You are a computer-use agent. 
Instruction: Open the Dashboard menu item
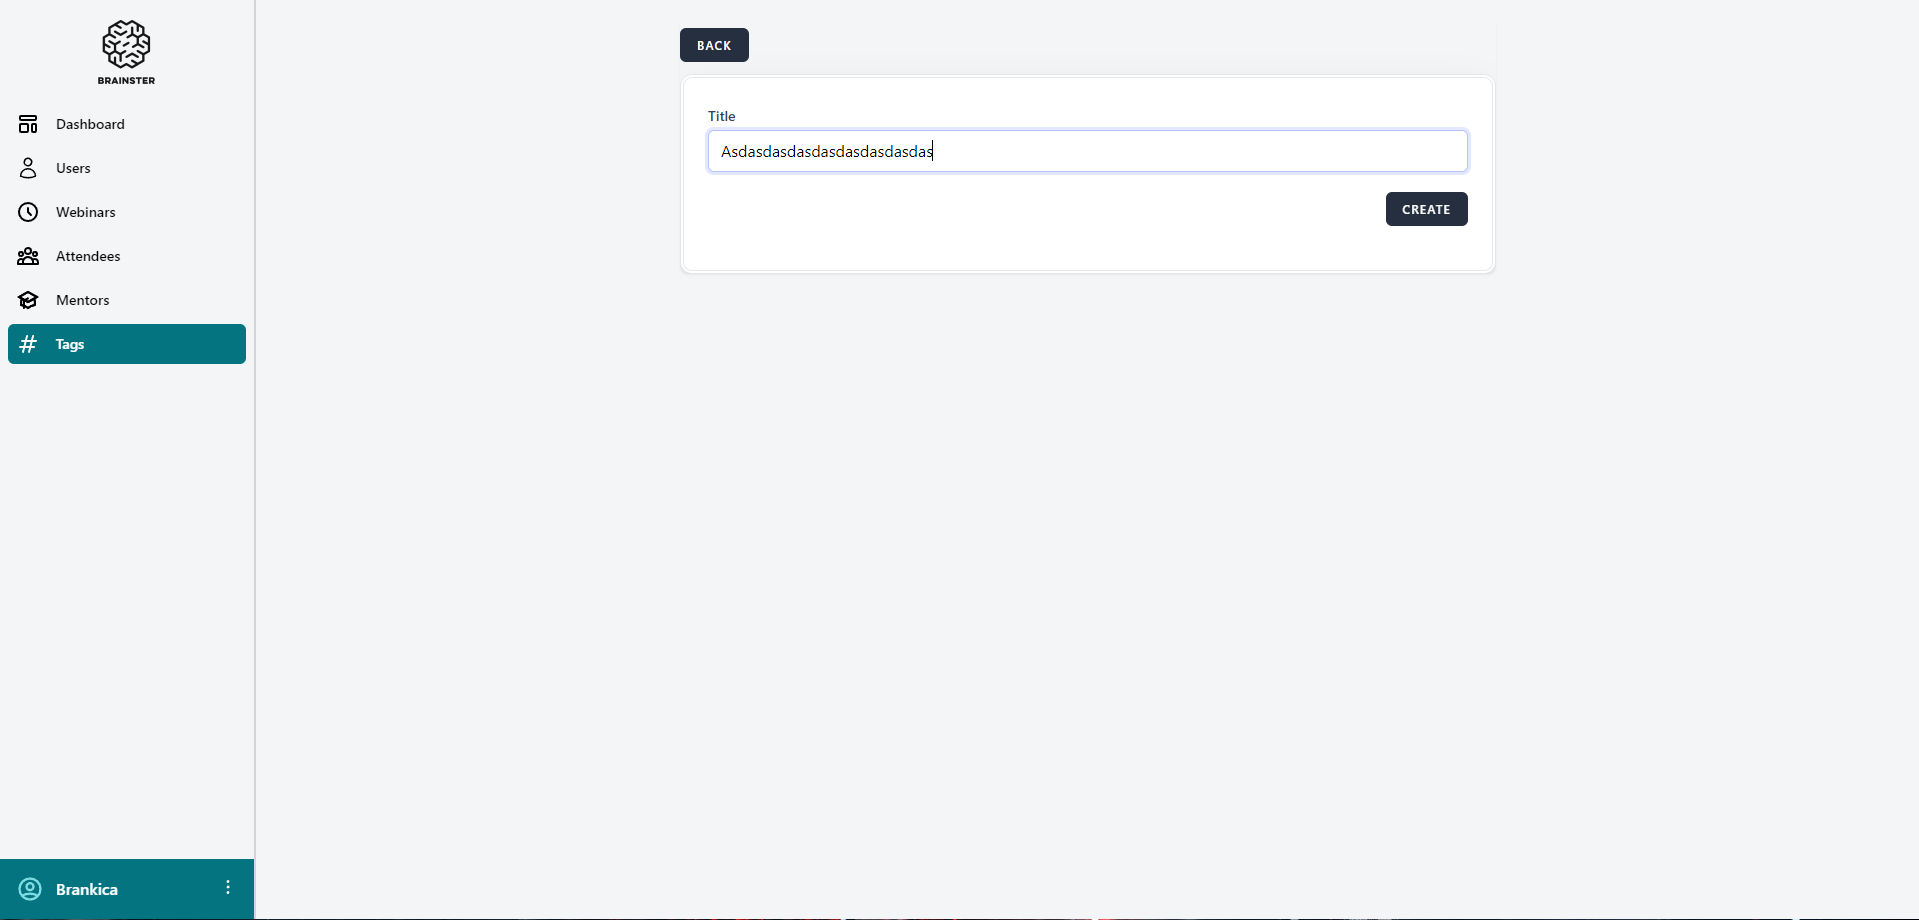coord(90,124)
